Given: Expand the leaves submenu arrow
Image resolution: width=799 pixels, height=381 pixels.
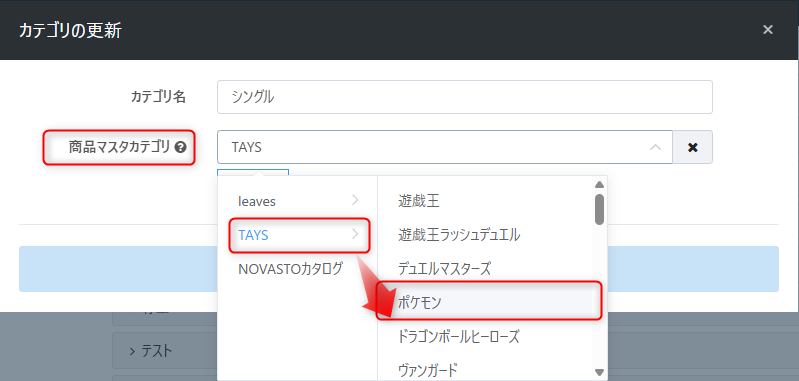Looking at the screenshot, I should pos(355,201).
